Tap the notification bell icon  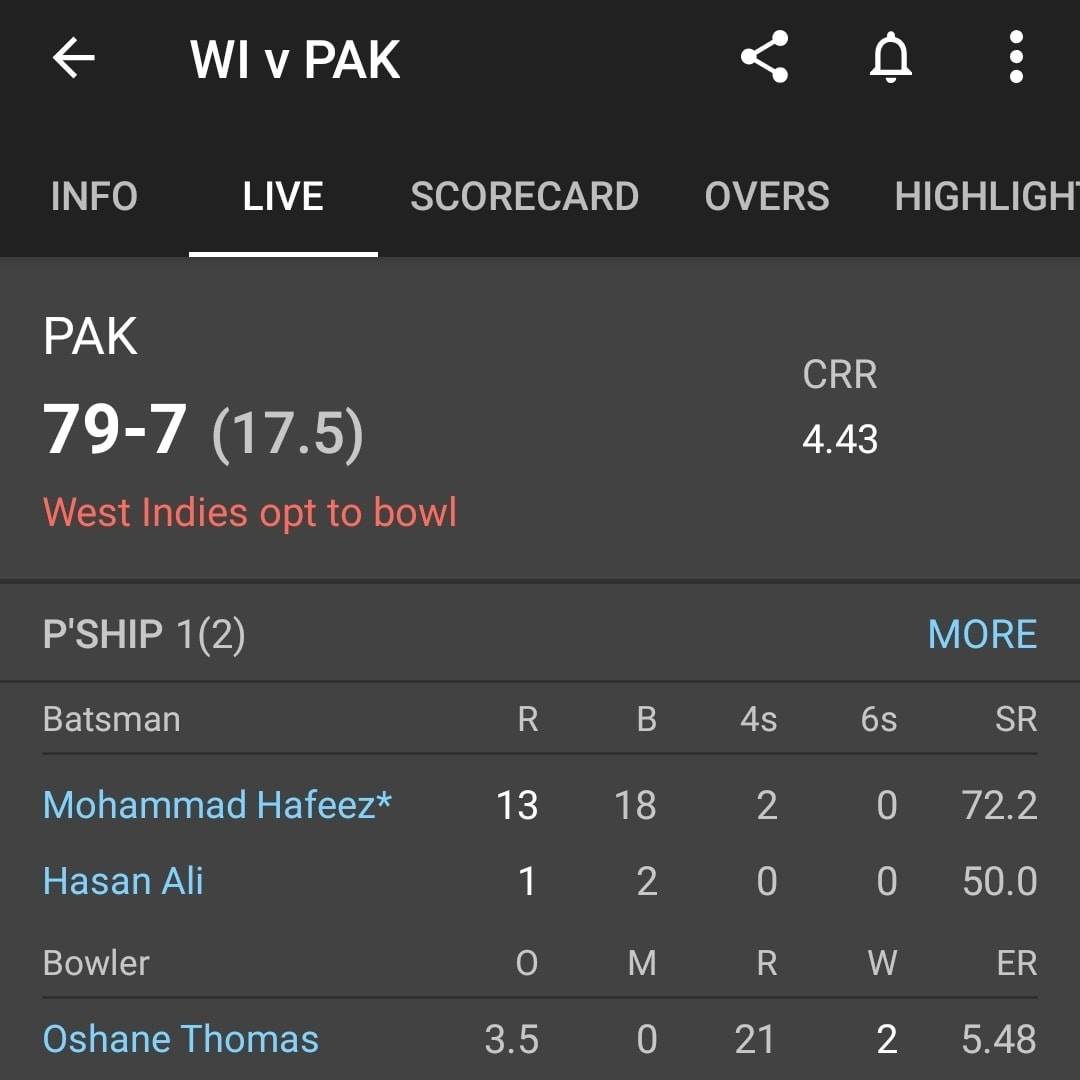coord(891,57)
